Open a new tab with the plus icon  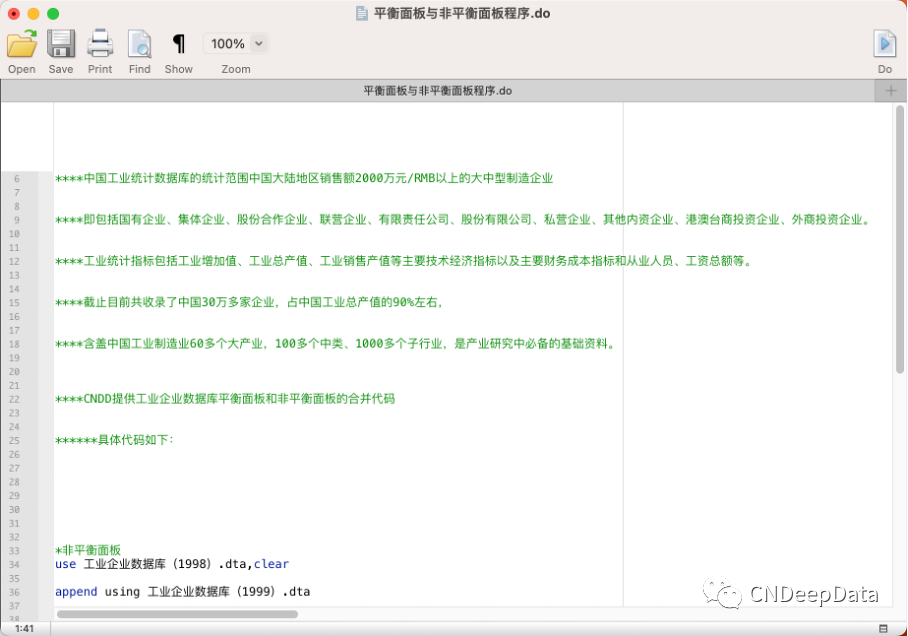pyautogui.click(x=890, y=90)
